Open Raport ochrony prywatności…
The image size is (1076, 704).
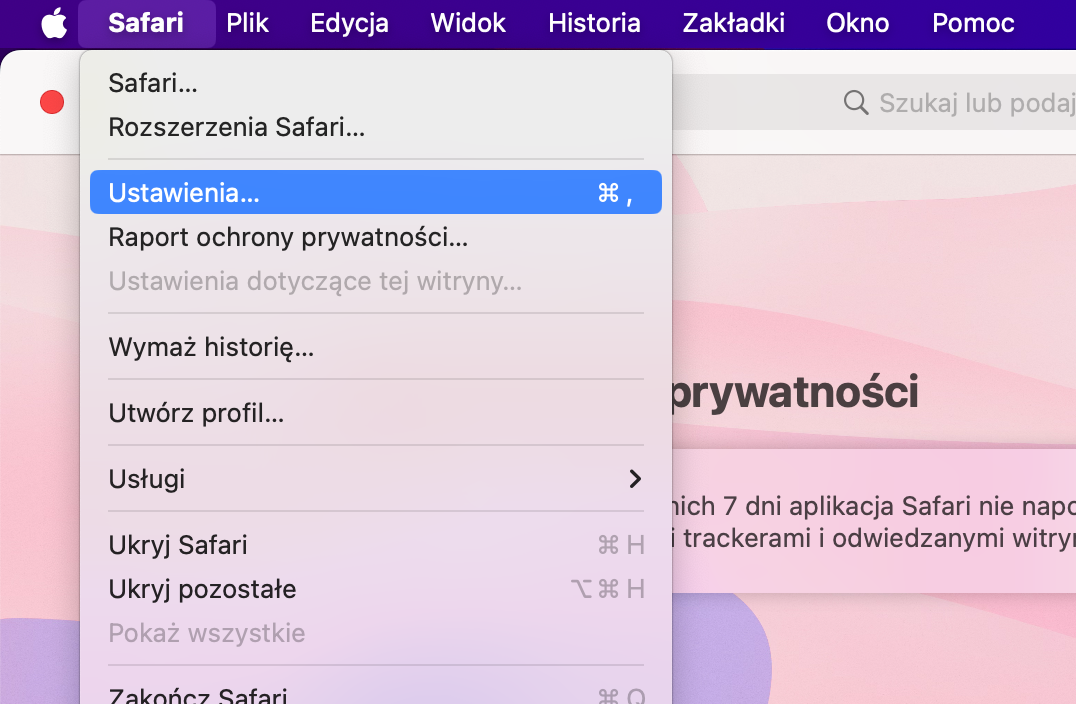[x=376, y=237]
